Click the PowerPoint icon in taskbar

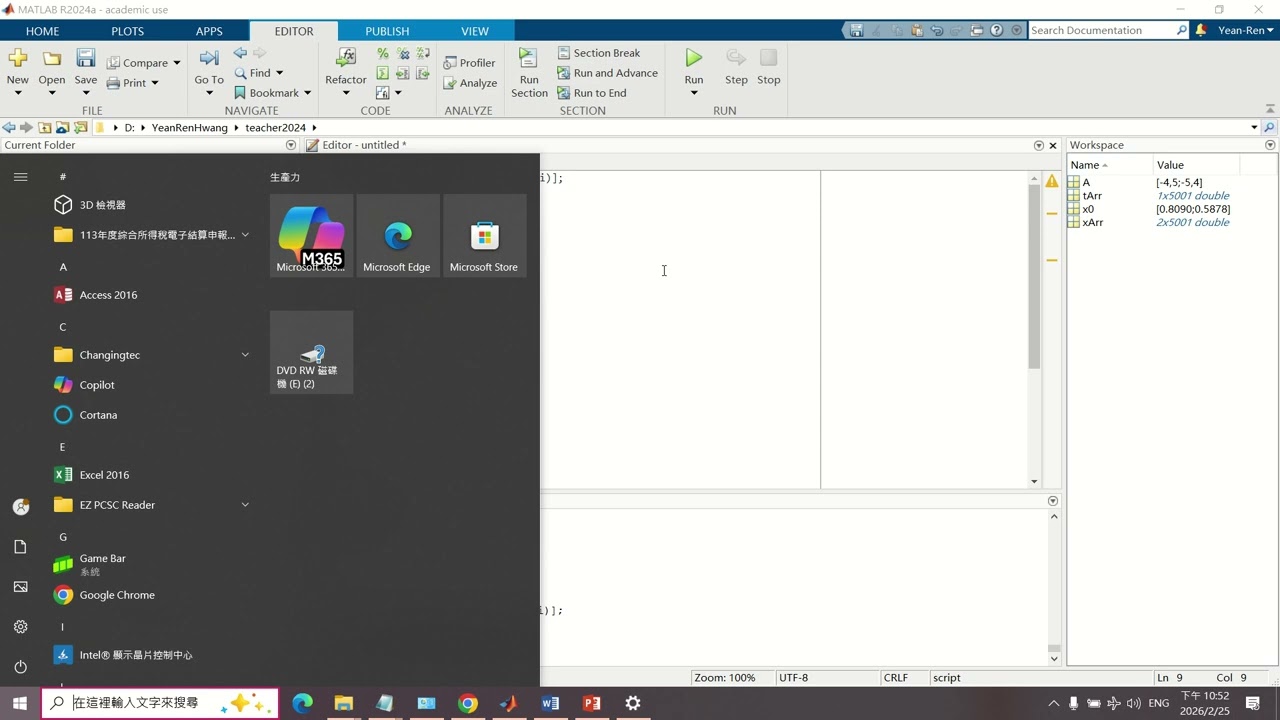(591, 703)
